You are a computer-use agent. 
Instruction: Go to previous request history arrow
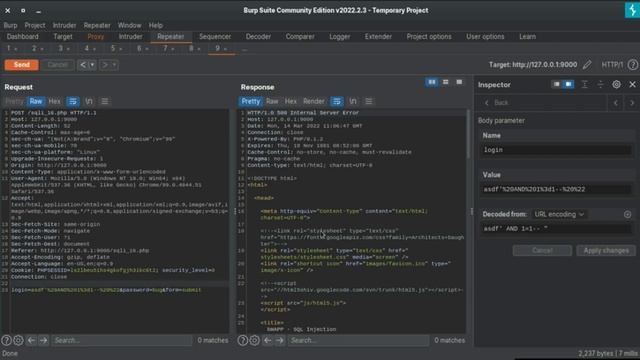pos(83,64)
